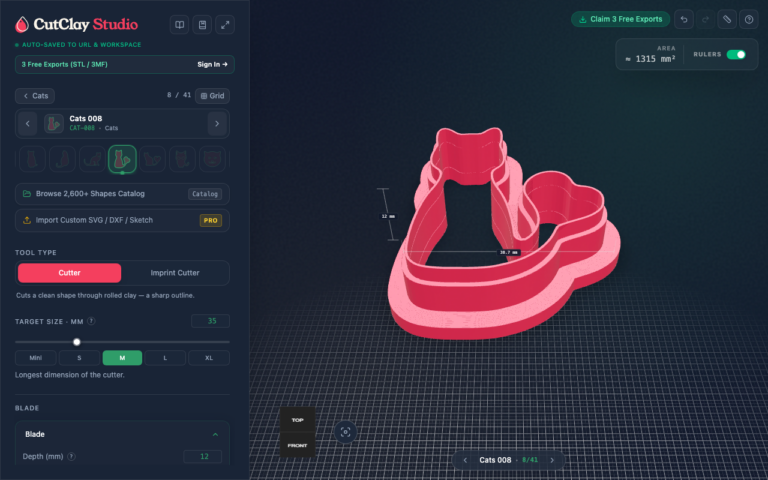Click the 3 Free Exports (STL / 3MF) banner
This screenshot has width=768, height=480.
pyautogui.click(x=124, y=65)
